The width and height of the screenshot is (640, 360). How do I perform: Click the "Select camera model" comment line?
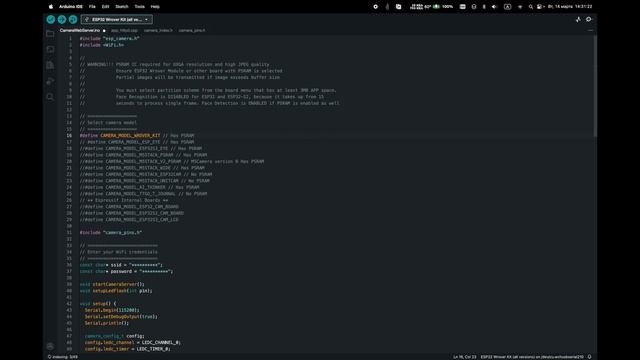click(x=108, y=122)
